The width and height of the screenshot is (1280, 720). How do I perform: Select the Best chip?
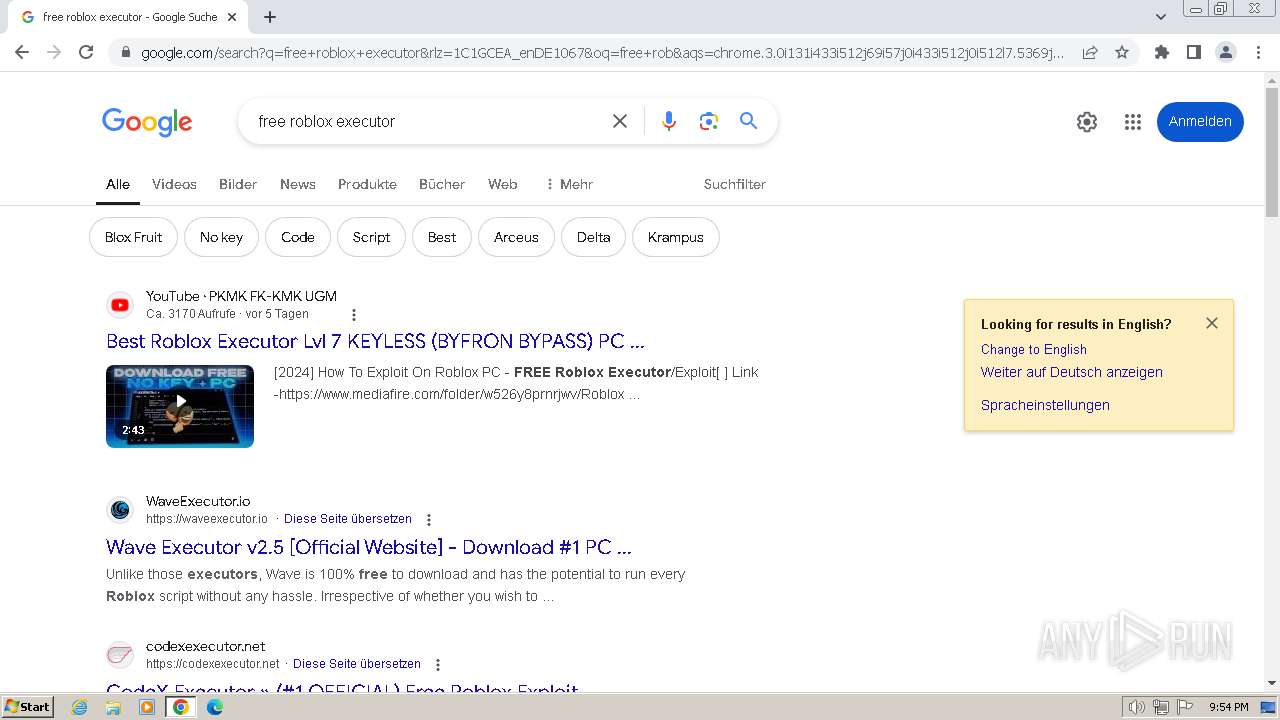pyautogui.click(x=442, y=237)
